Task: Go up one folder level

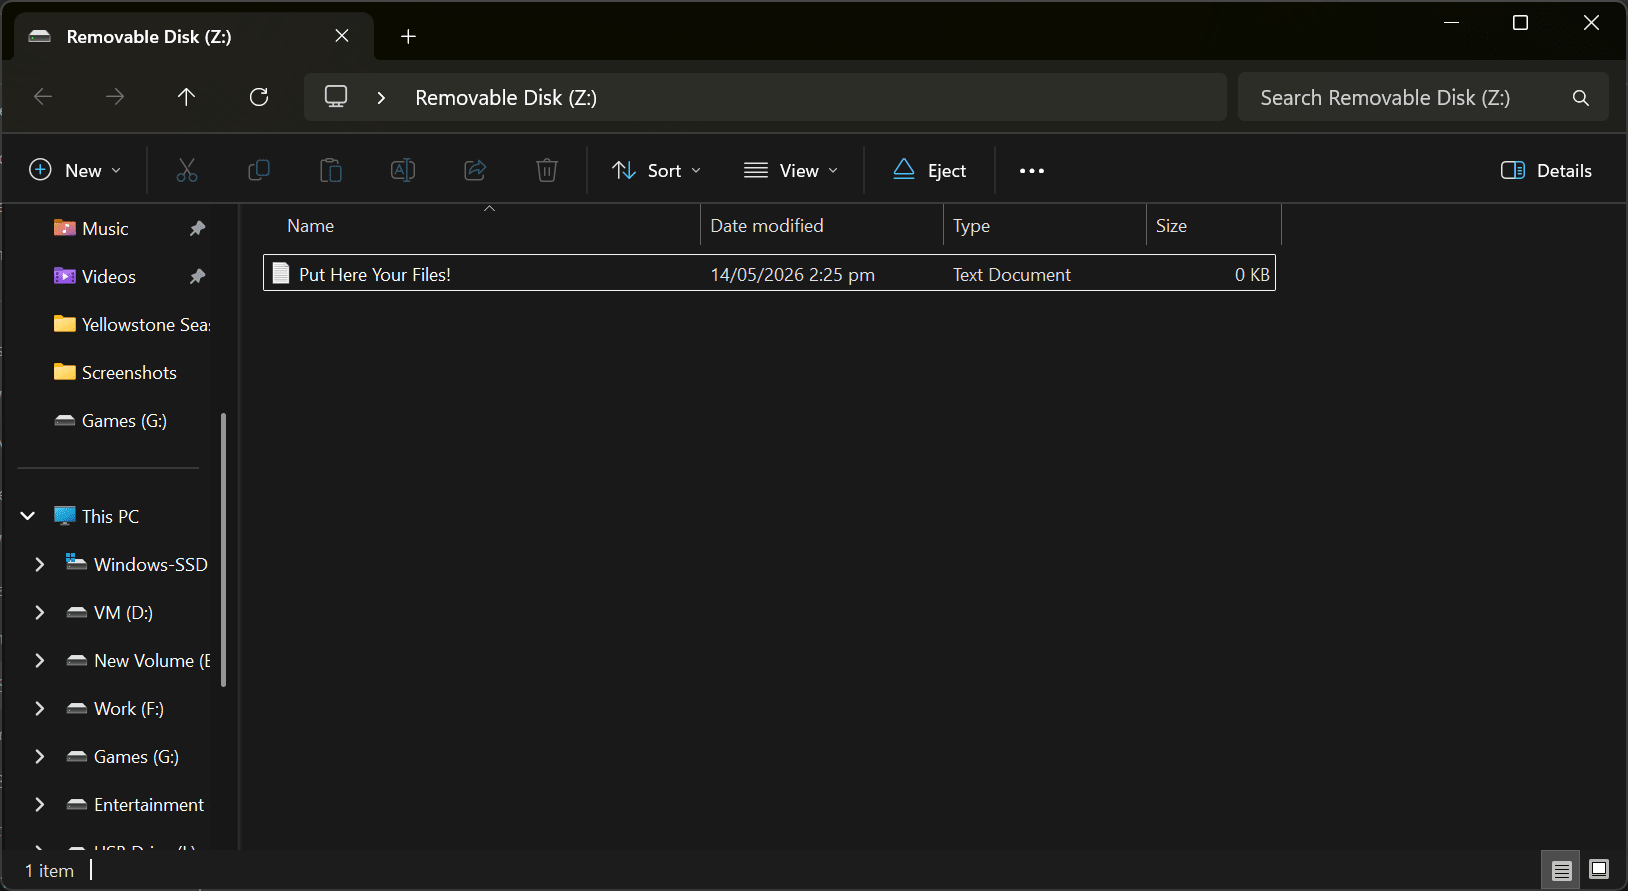Action: (x=186, y=97)
